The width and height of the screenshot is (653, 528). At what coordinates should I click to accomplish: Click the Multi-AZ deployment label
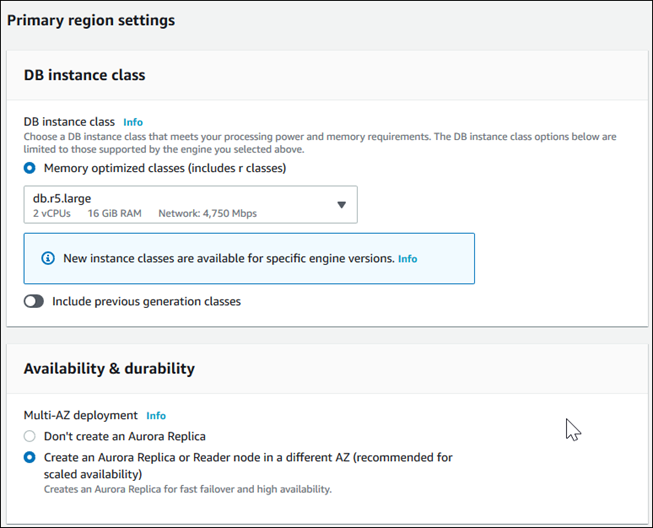[80, 415]
